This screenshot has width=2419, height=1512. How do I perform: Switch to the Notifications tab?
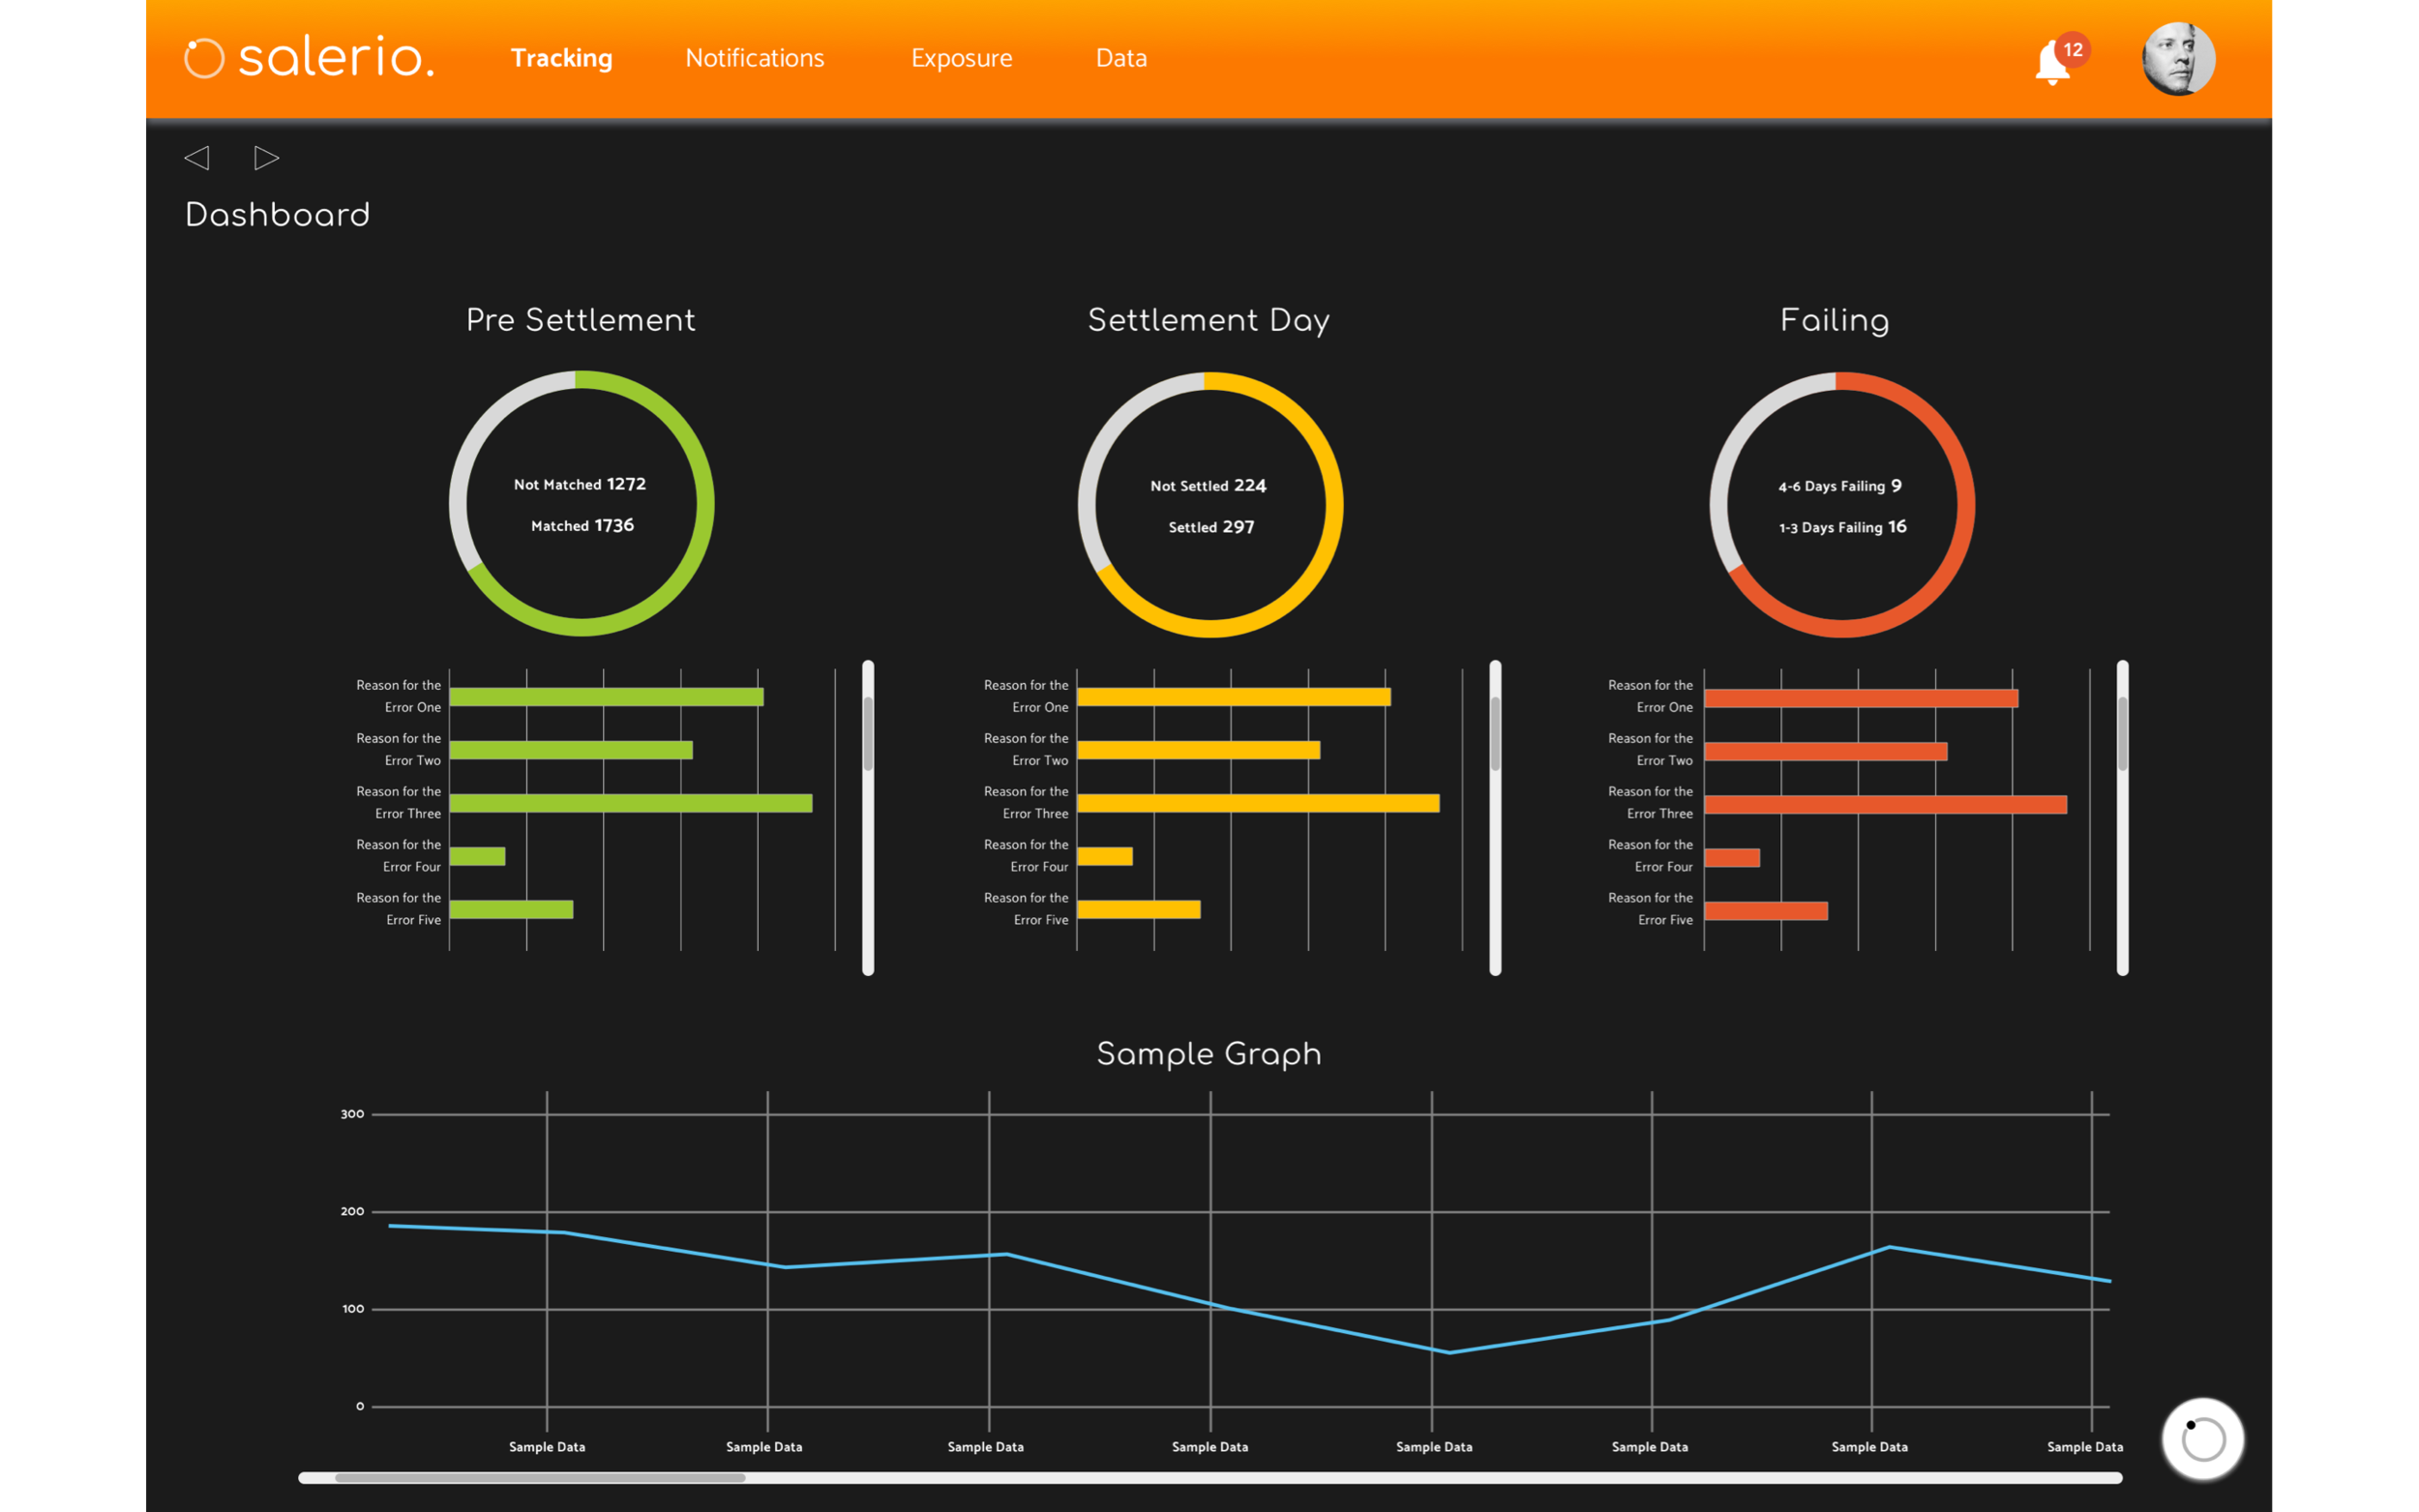click(754, 58)
